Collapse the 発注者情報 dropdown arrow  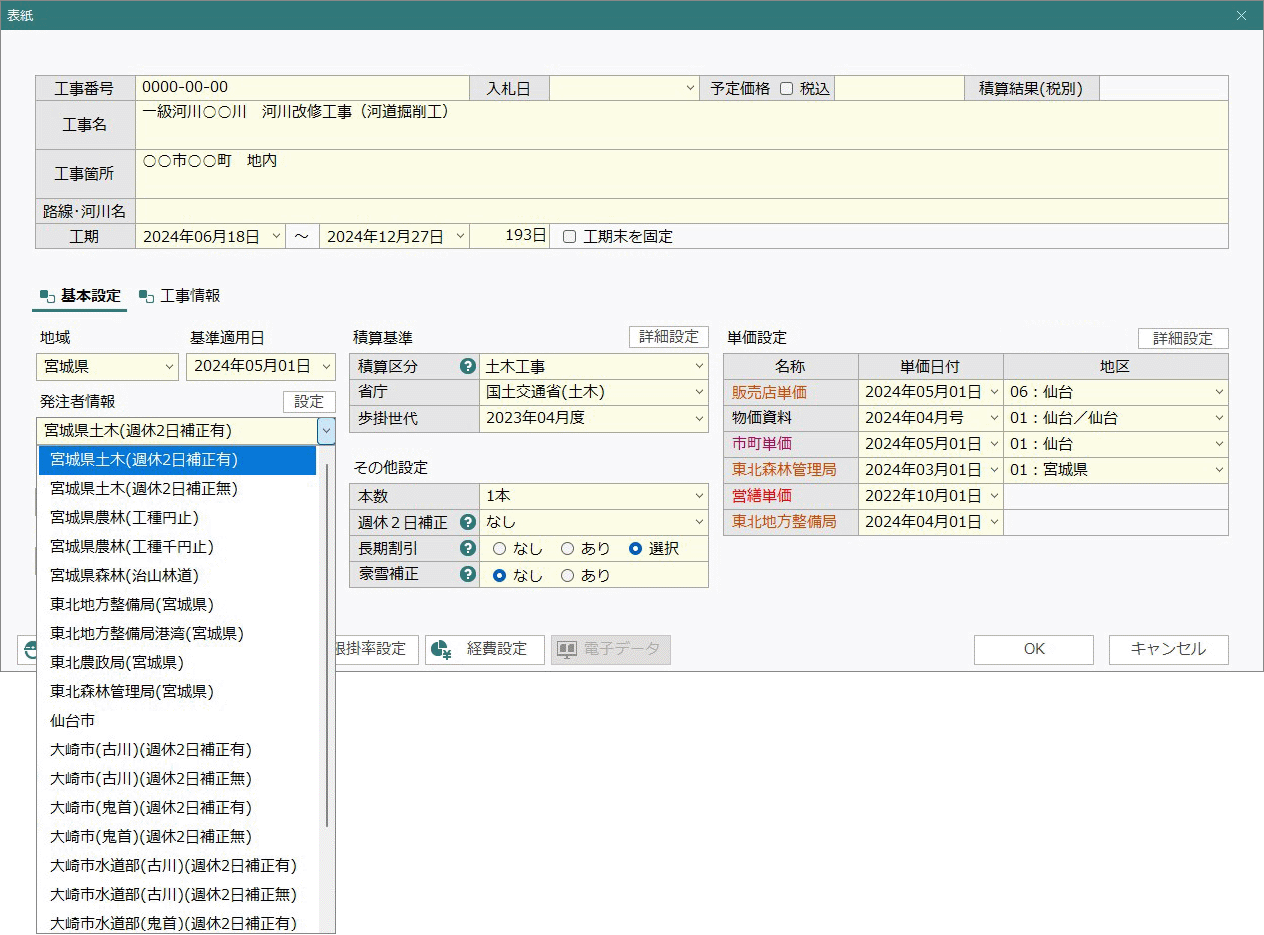326,431
